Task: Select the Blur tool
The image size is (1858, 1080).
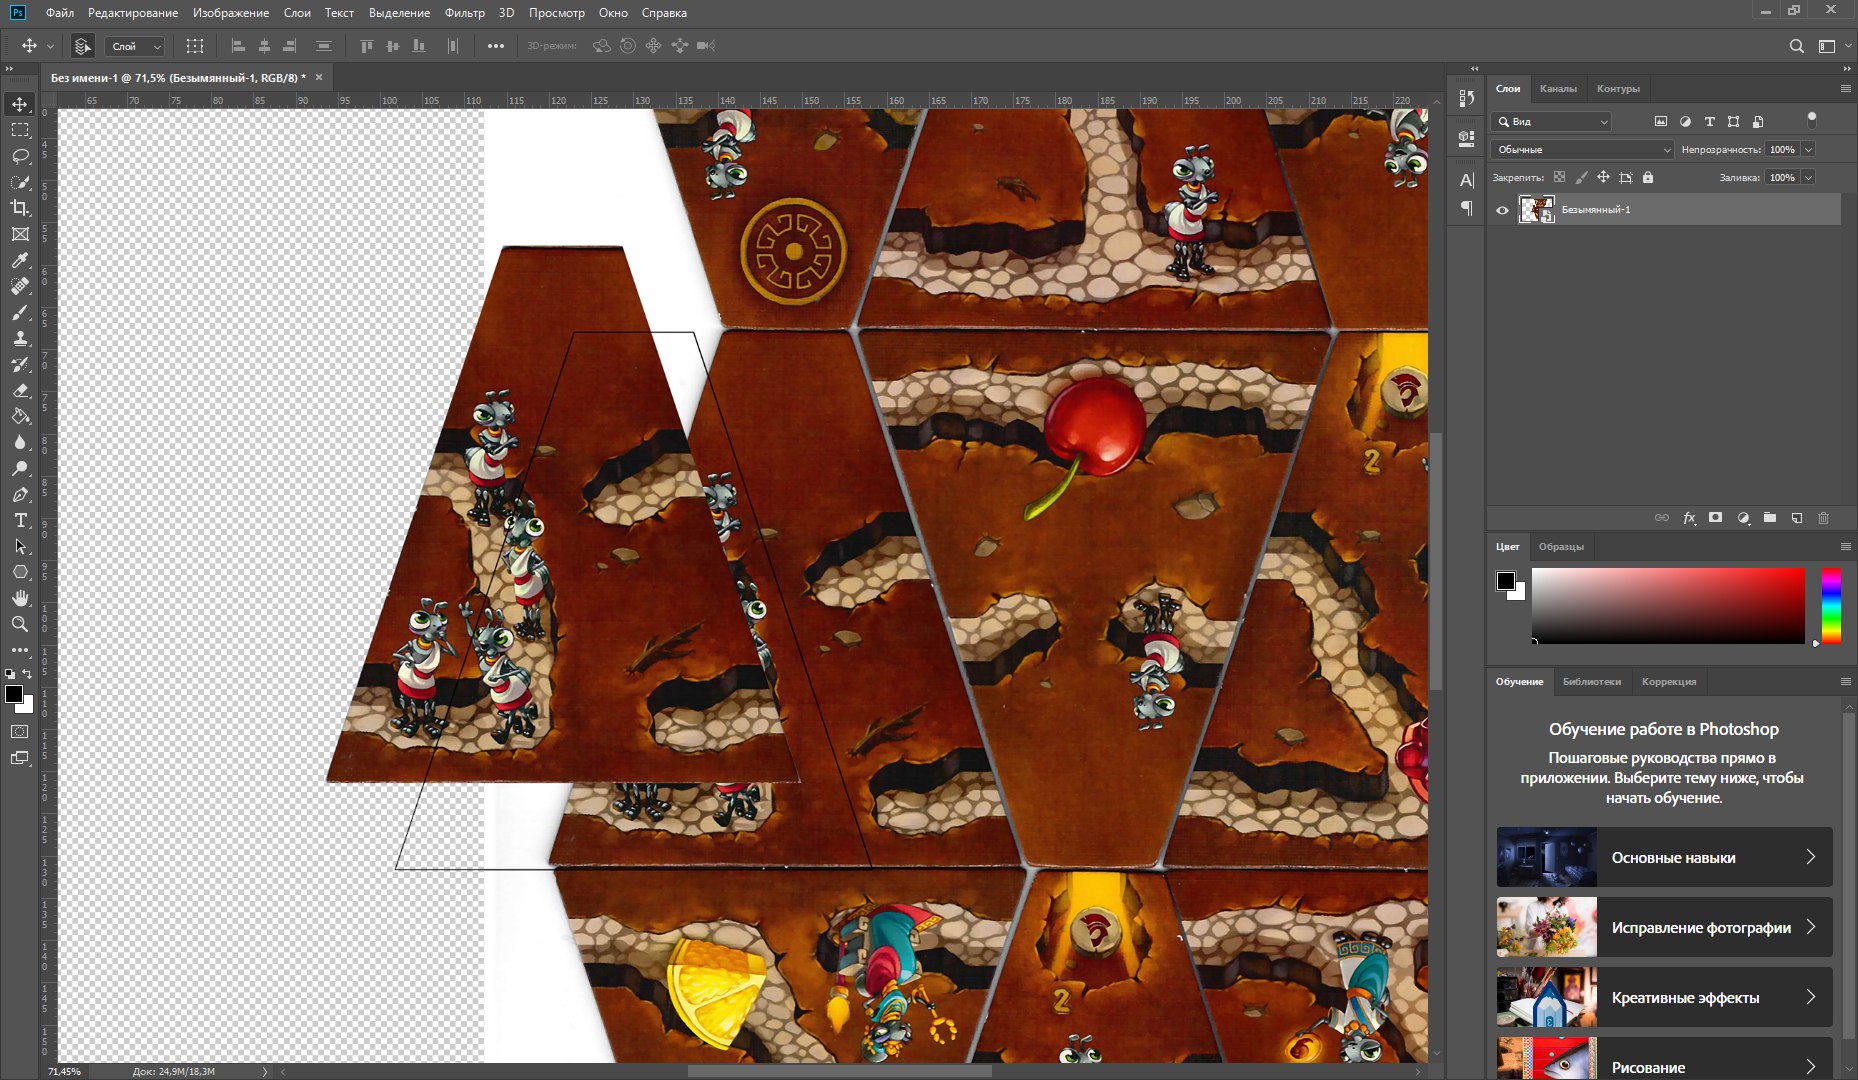Action: 20,443
